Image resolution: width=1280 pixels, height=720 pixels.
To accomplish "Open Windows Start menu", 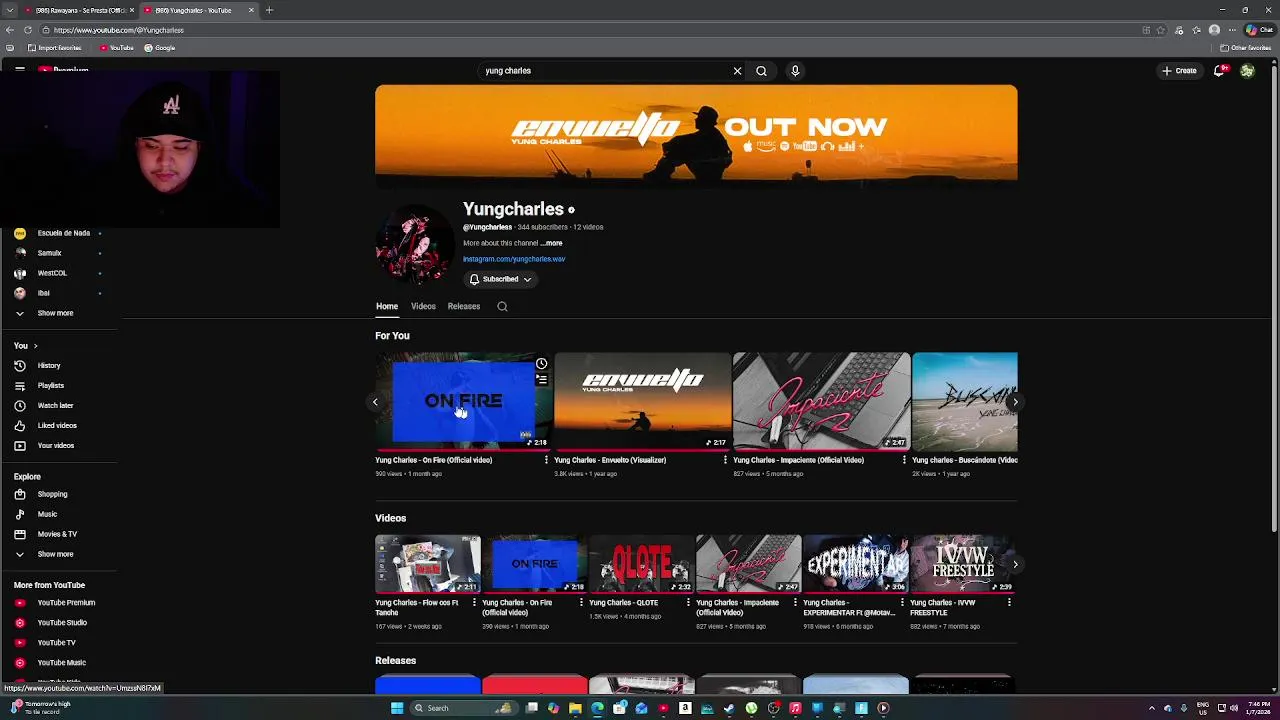I will click(x=397, y=708).
